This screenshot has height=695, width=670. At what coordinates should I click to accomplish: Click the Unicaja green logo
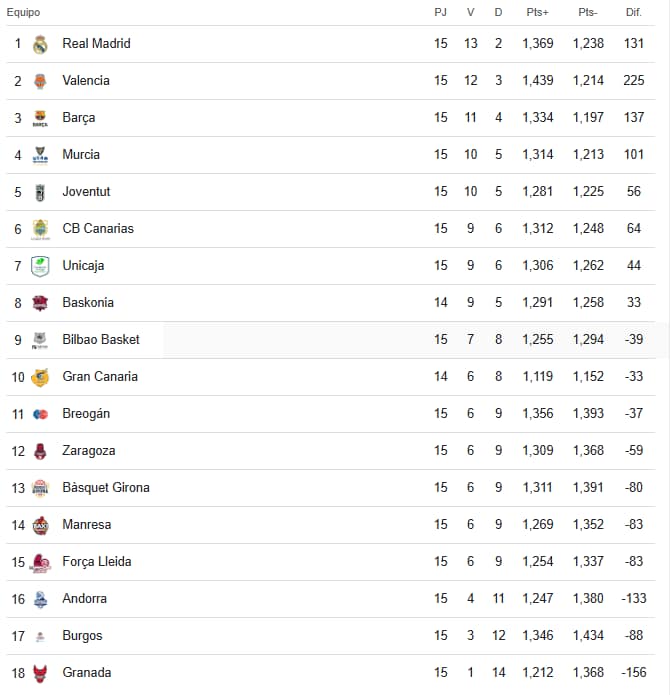pyautogui.click(x=40, y=266)
